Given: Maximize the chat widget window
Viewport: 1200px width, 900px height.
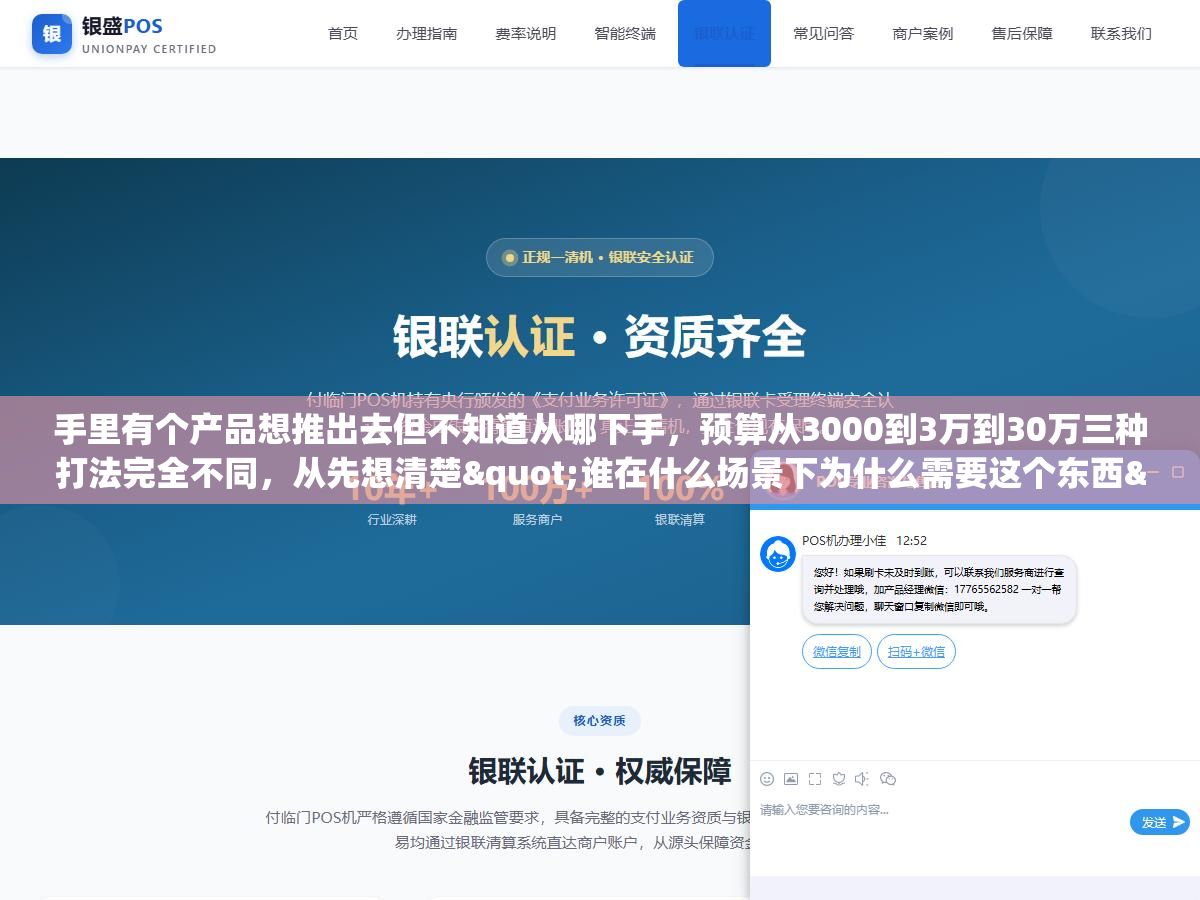Looking at the screenshot, I should (1178, 471).
